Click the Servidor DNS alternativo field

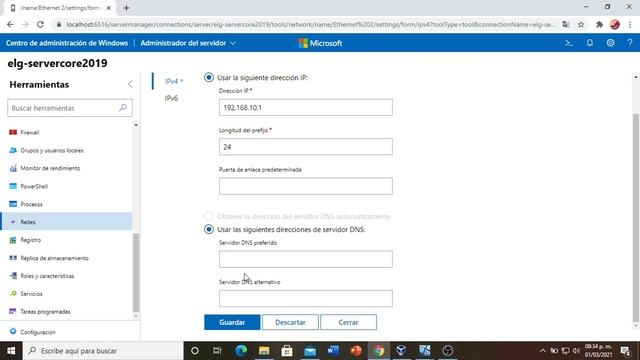coord(306,298)
